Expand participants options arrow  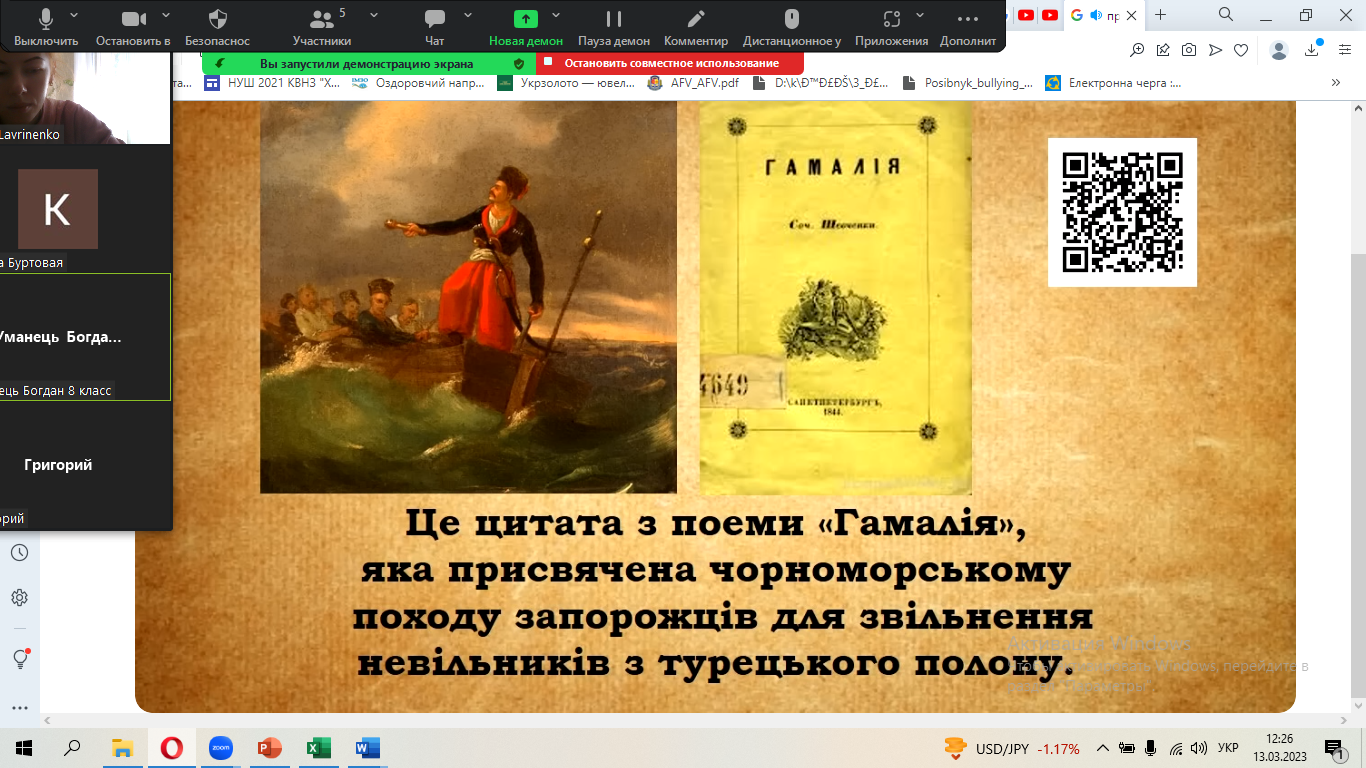(x=374, y=16)
